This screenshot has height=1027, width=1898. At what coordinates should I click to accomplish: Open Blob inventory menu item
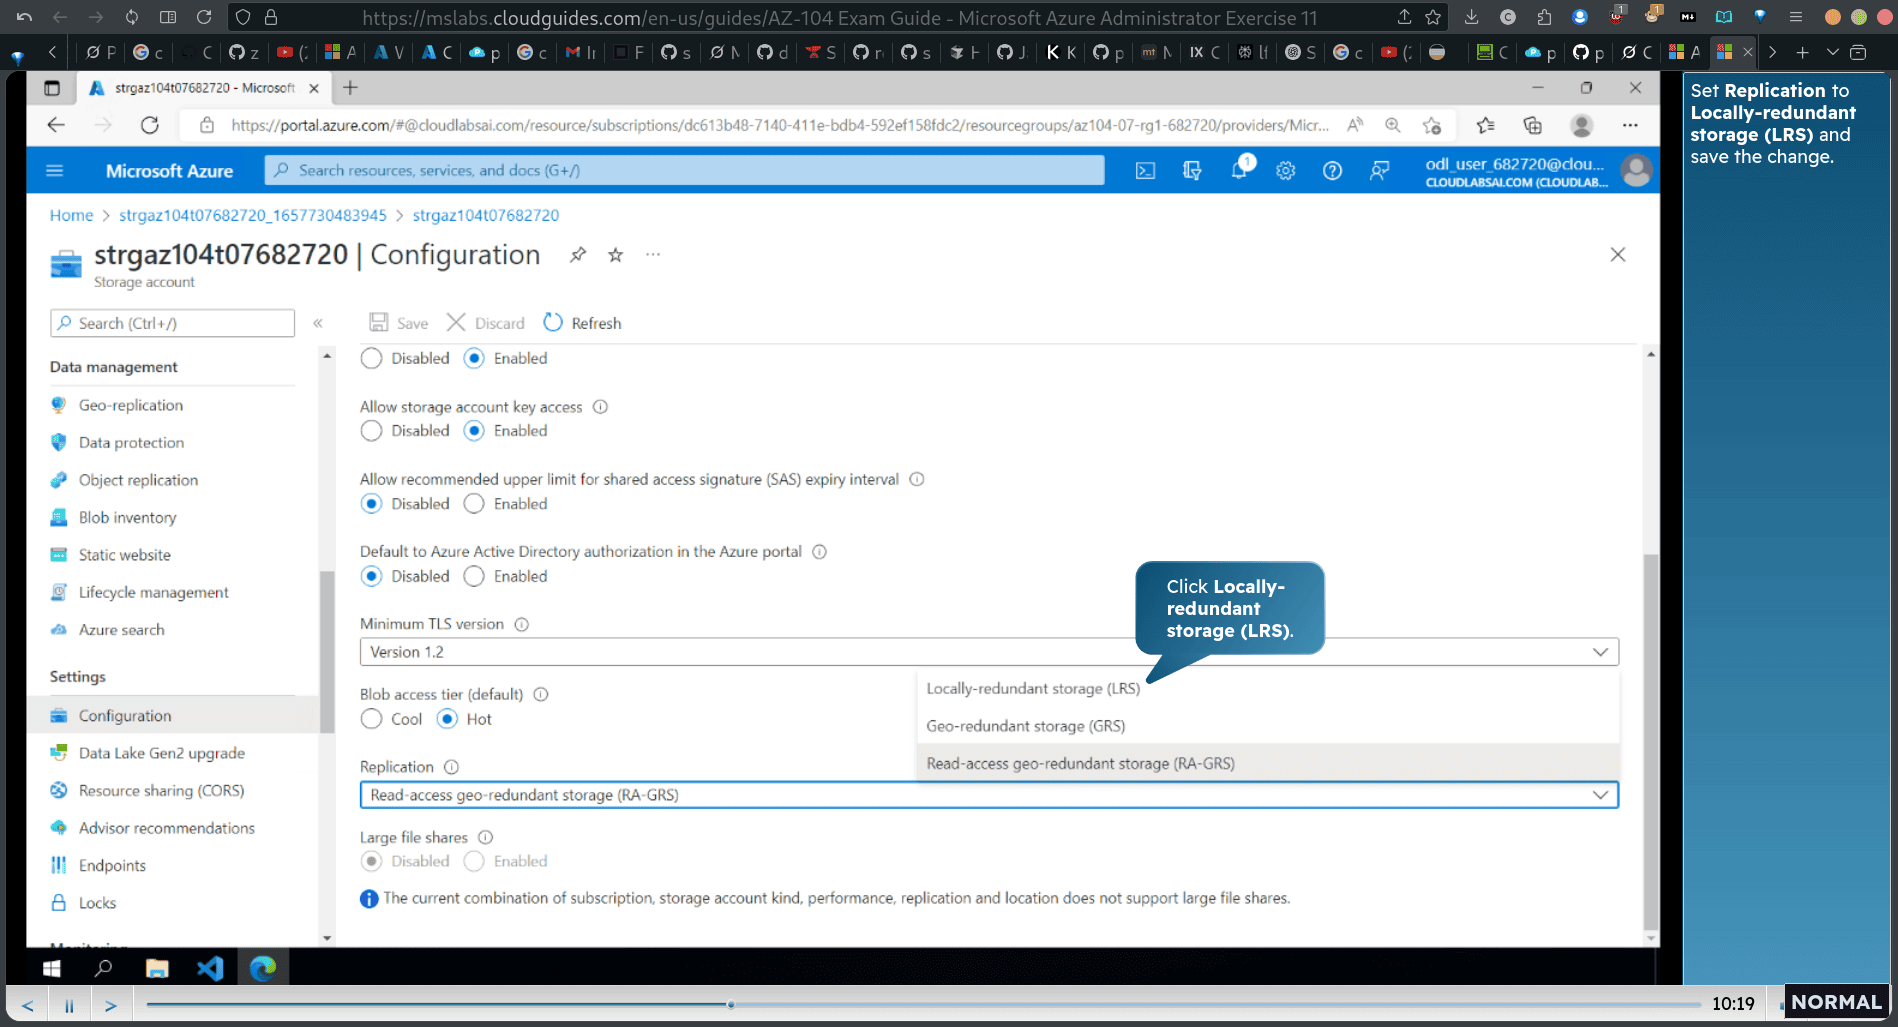[127, 518]
